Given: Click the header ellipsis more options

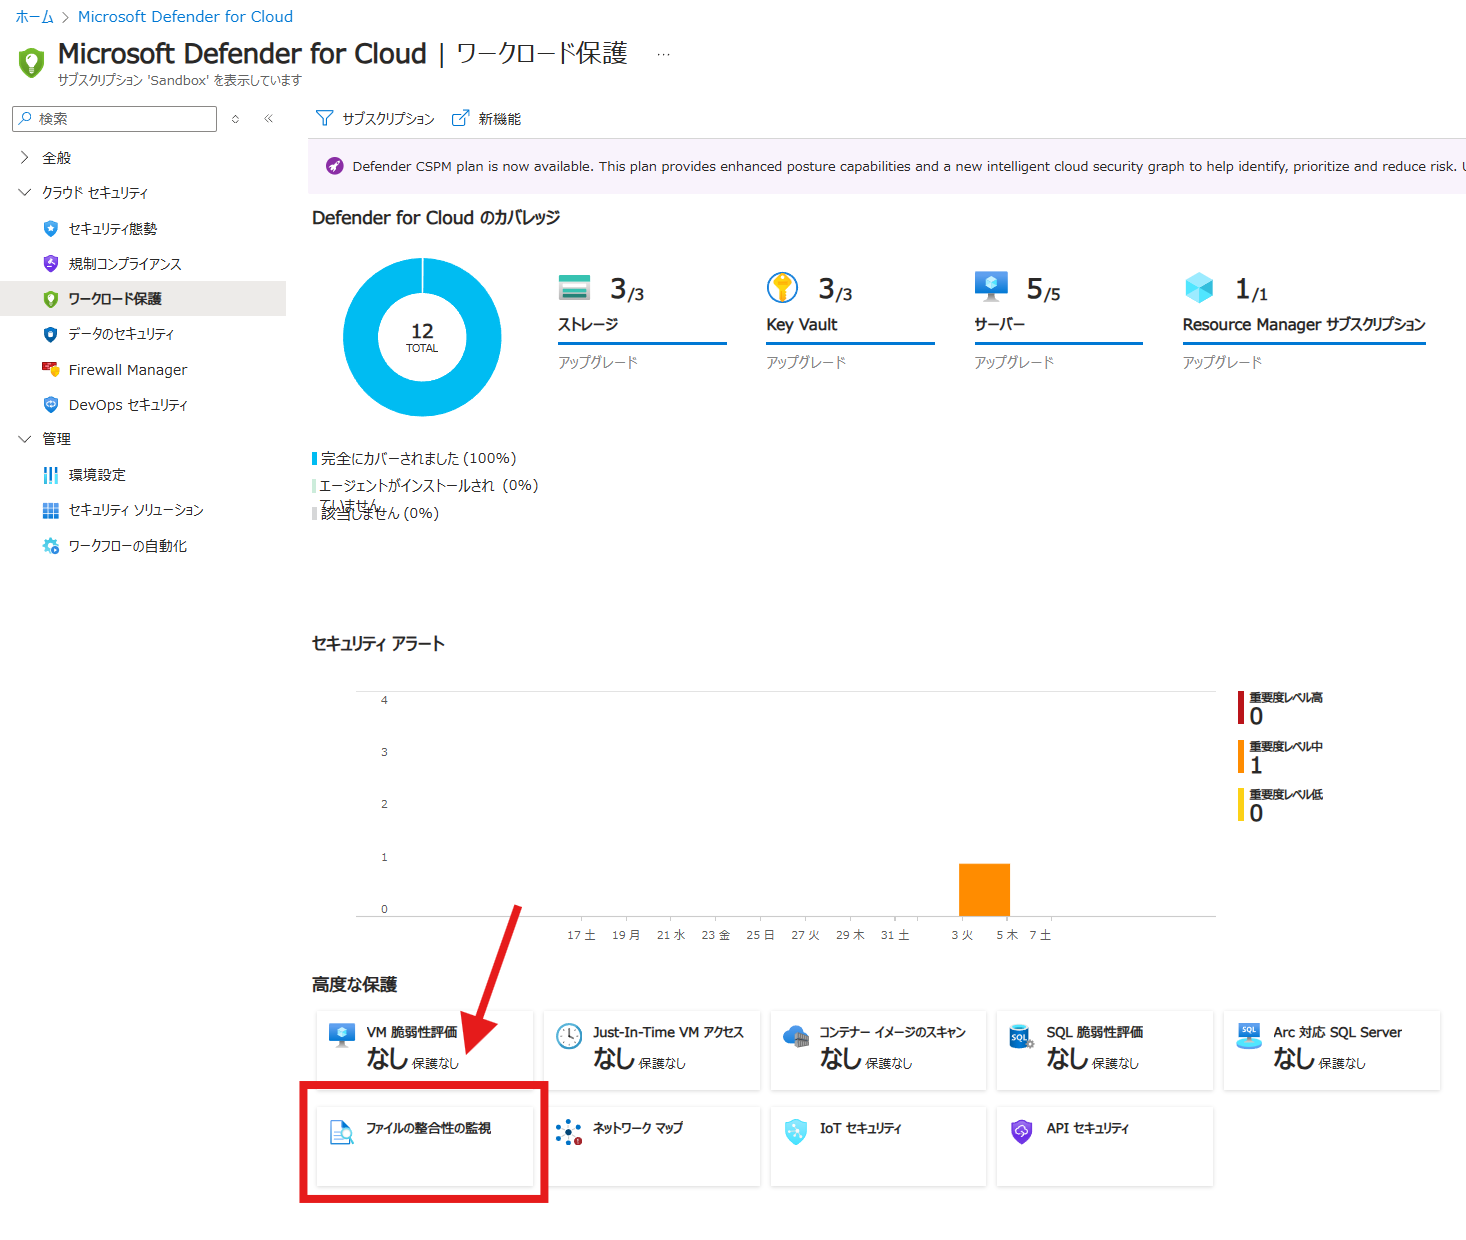Looking at the screenshot, I should tap(663, 54).
